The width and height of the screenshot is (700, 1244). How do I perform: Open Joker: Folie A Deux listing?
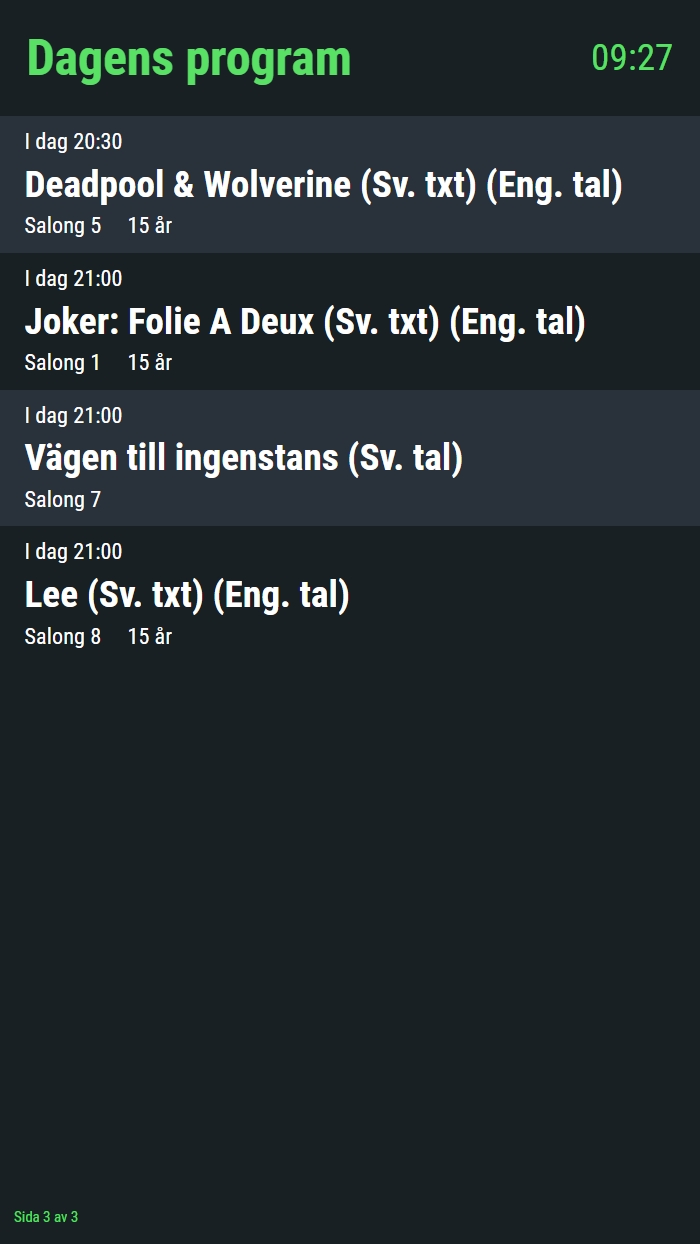point(304,322)
